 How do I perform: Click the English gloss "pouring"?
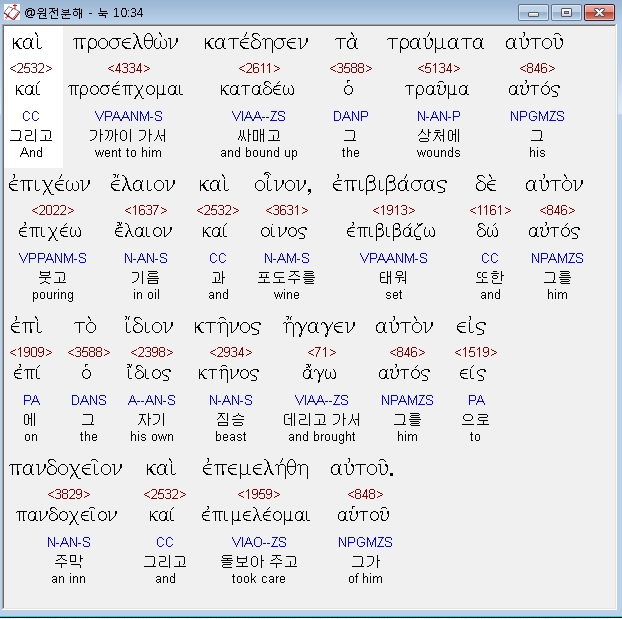click(53, 295)
